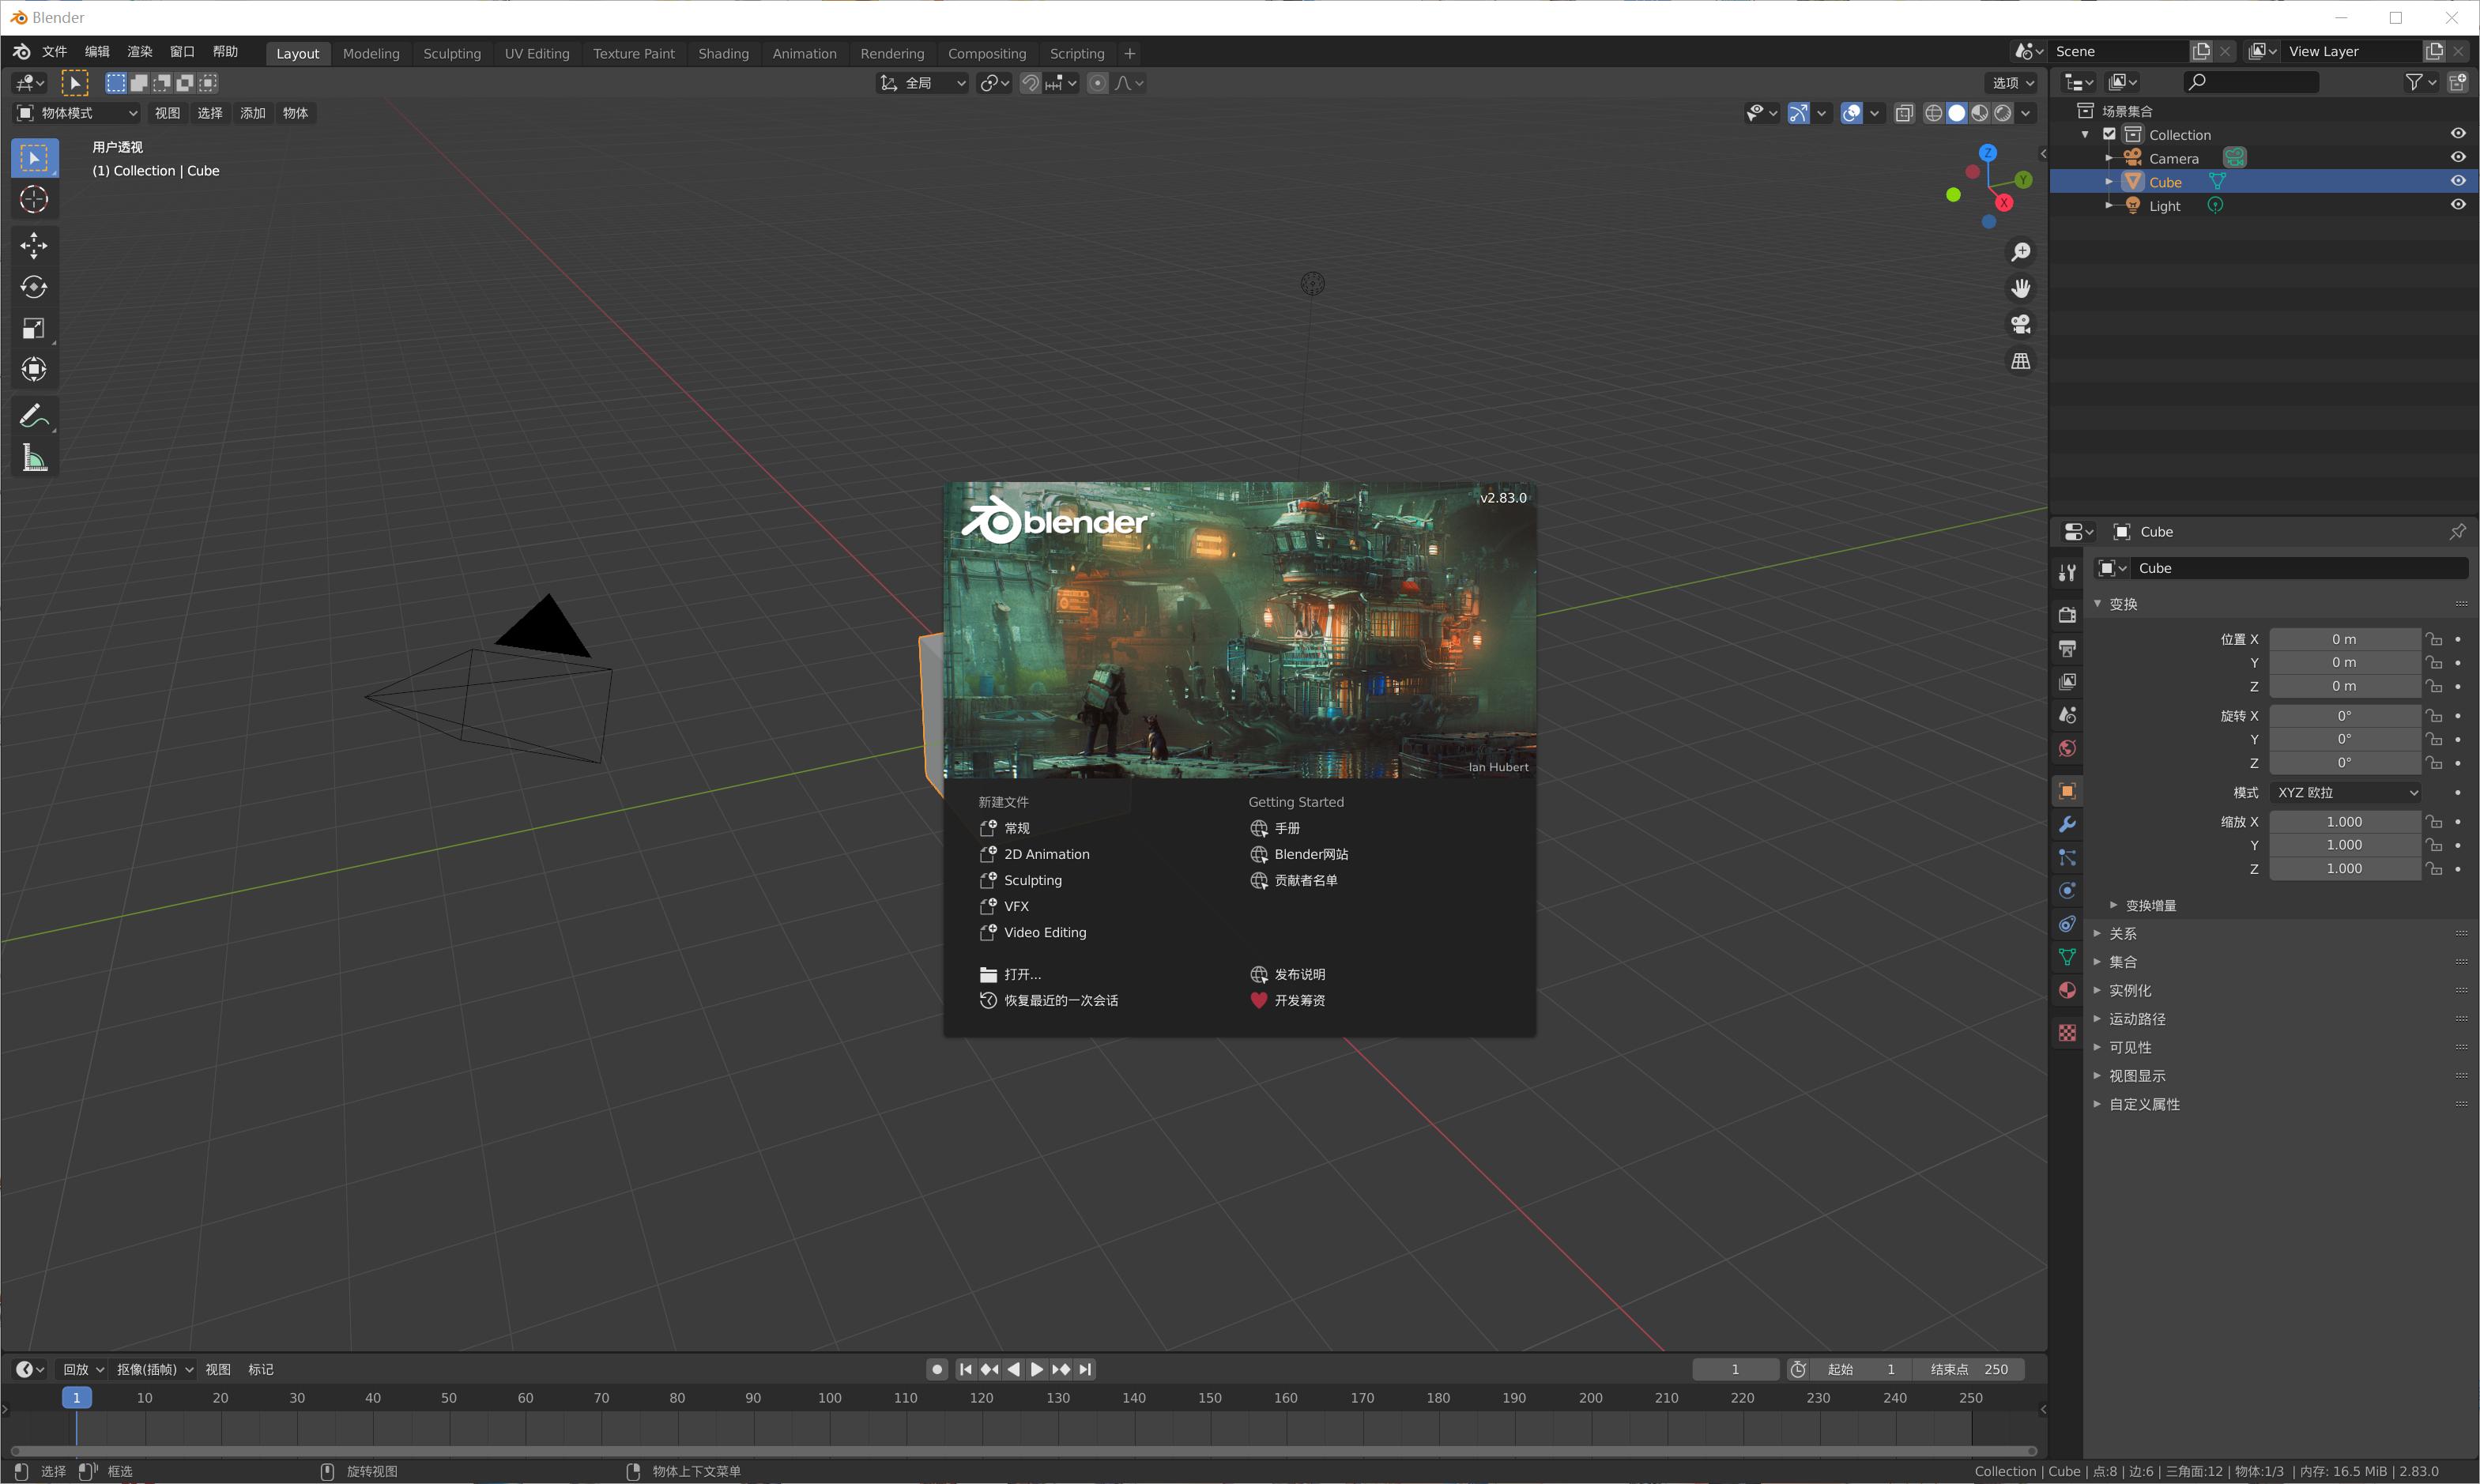Image resolution: width=2480 pixels, height=1484 pixels.
Task: Switch to the Modeling workspace tab
Action: (371, 54)
